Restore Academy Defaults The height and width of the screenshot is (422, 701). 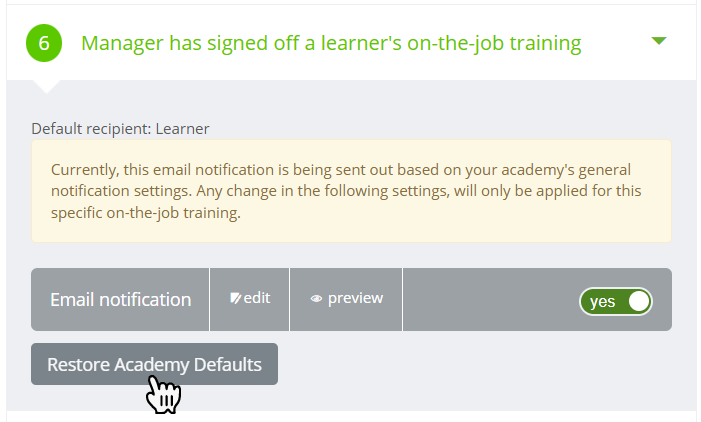tap(154, 364)
